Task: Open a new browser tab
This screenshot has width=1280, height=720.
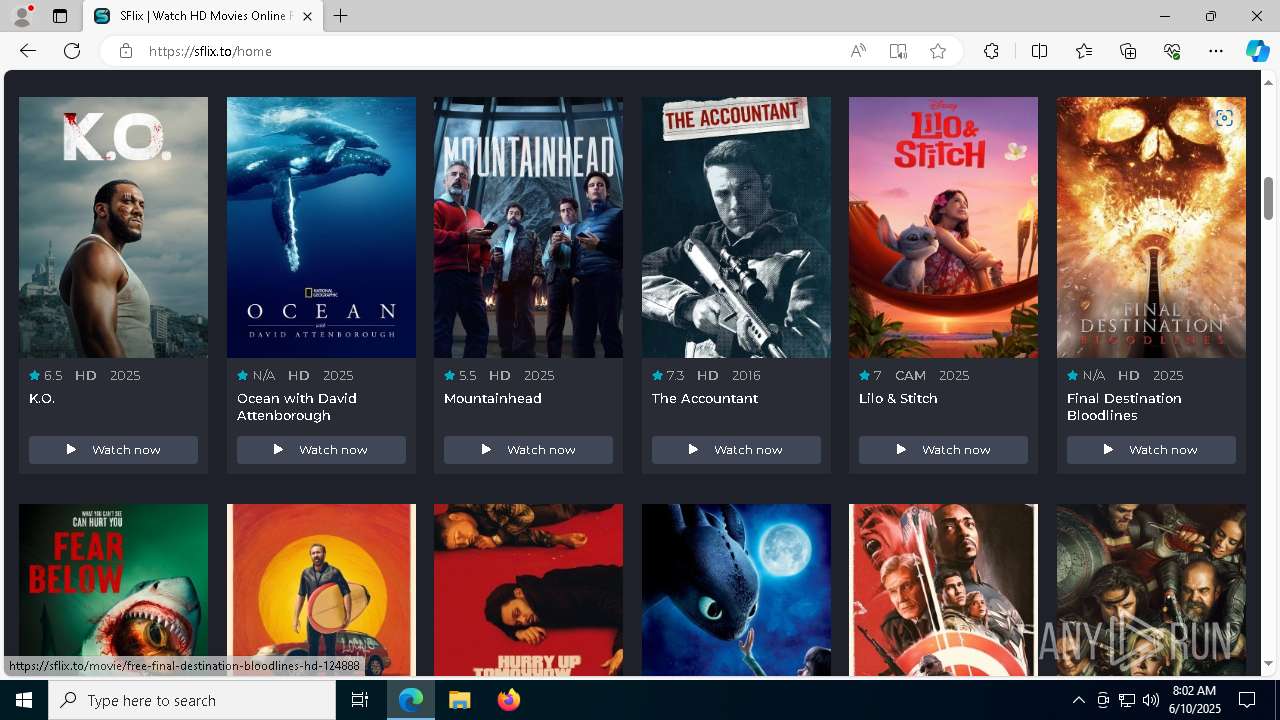Action: [x=341, y=16]
